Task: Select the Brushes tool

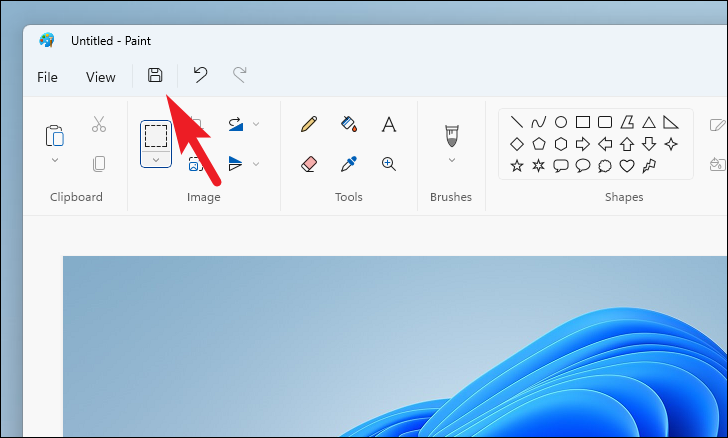Action: click(452, 136)
